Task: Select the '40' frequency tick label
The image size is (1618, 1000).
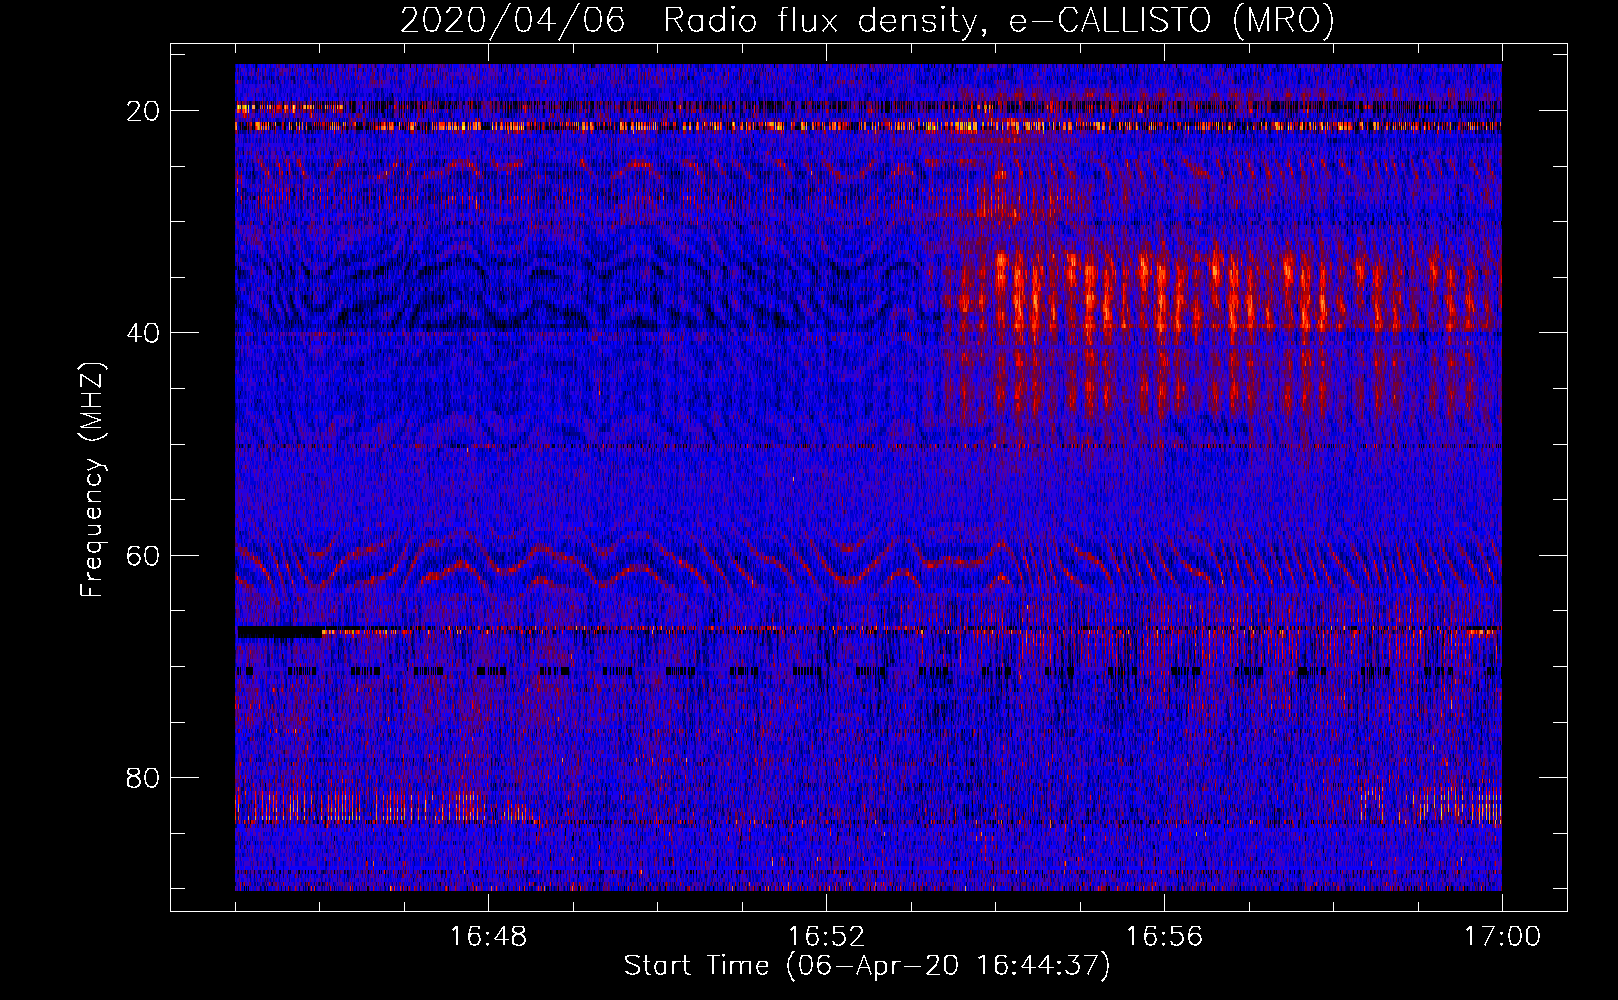Action: click(143, 333)
